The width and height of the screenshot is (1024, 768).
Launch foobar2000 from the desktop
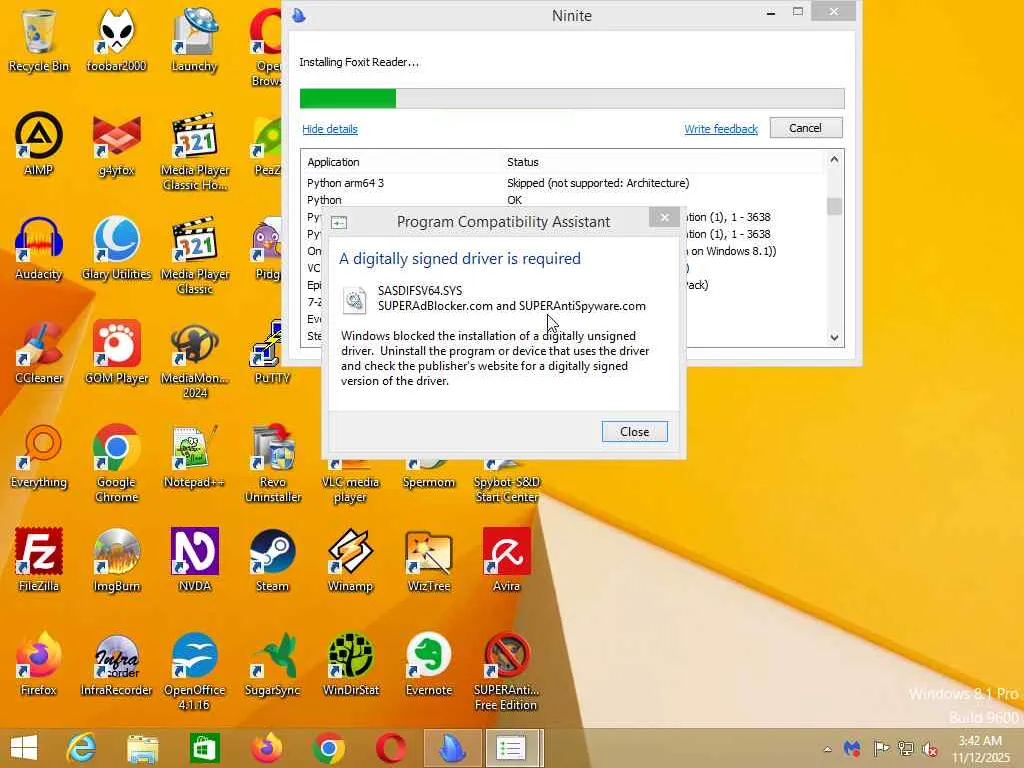click(116, 39)
